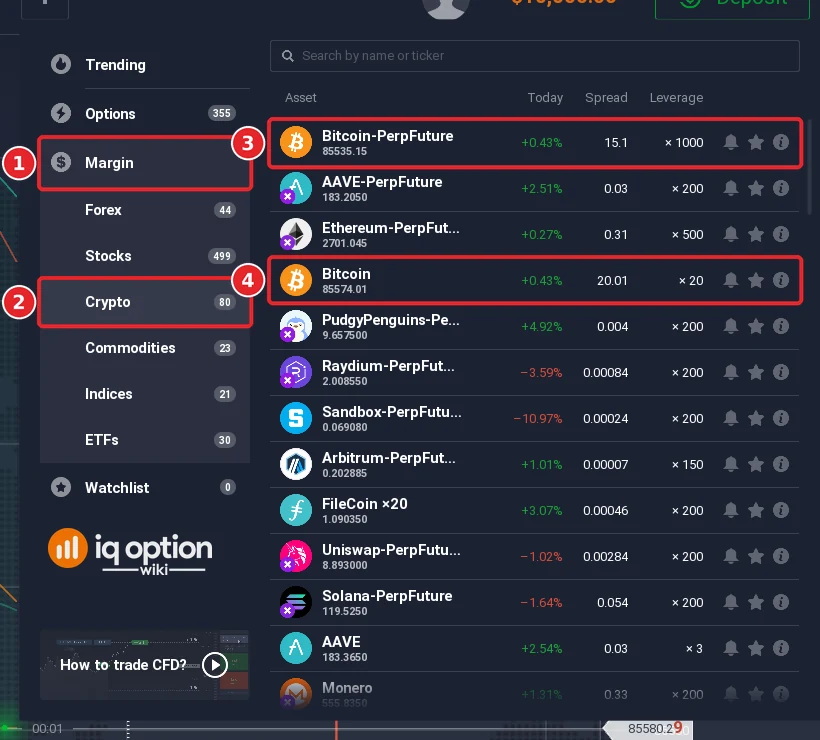Screen dimensions: 820x740
Task: Sort by the Spread column header
Action: click(x=606, y=98)
